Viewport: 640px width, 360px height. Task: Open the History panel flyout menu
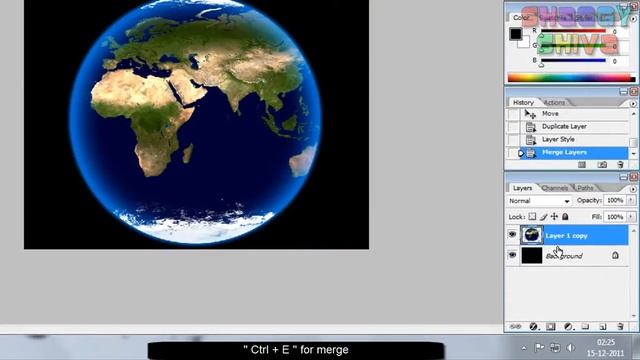[633, 103]
